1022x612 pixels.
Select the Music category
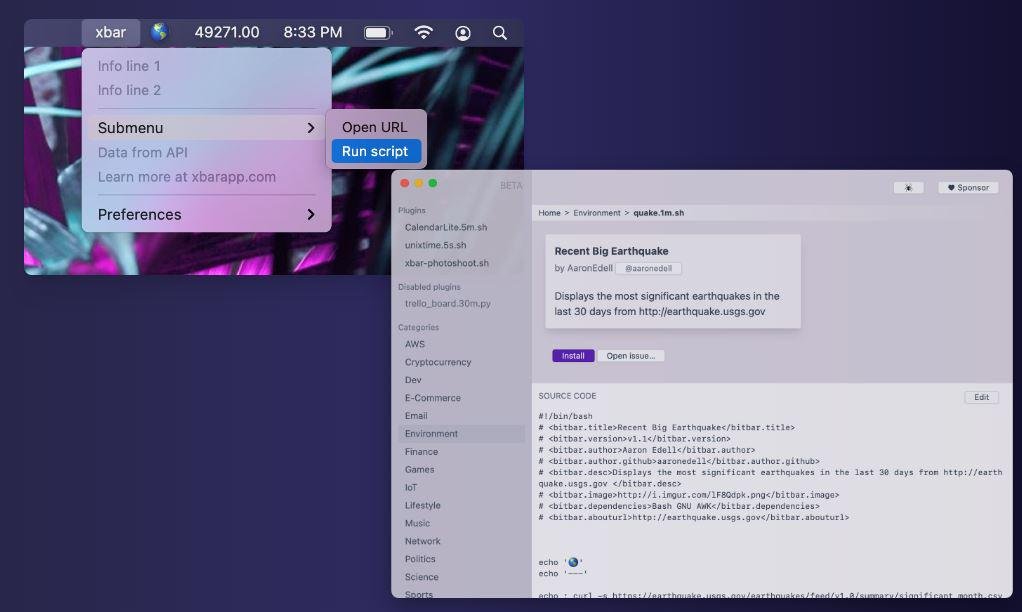pyautogui.click(x=417, y=523)
